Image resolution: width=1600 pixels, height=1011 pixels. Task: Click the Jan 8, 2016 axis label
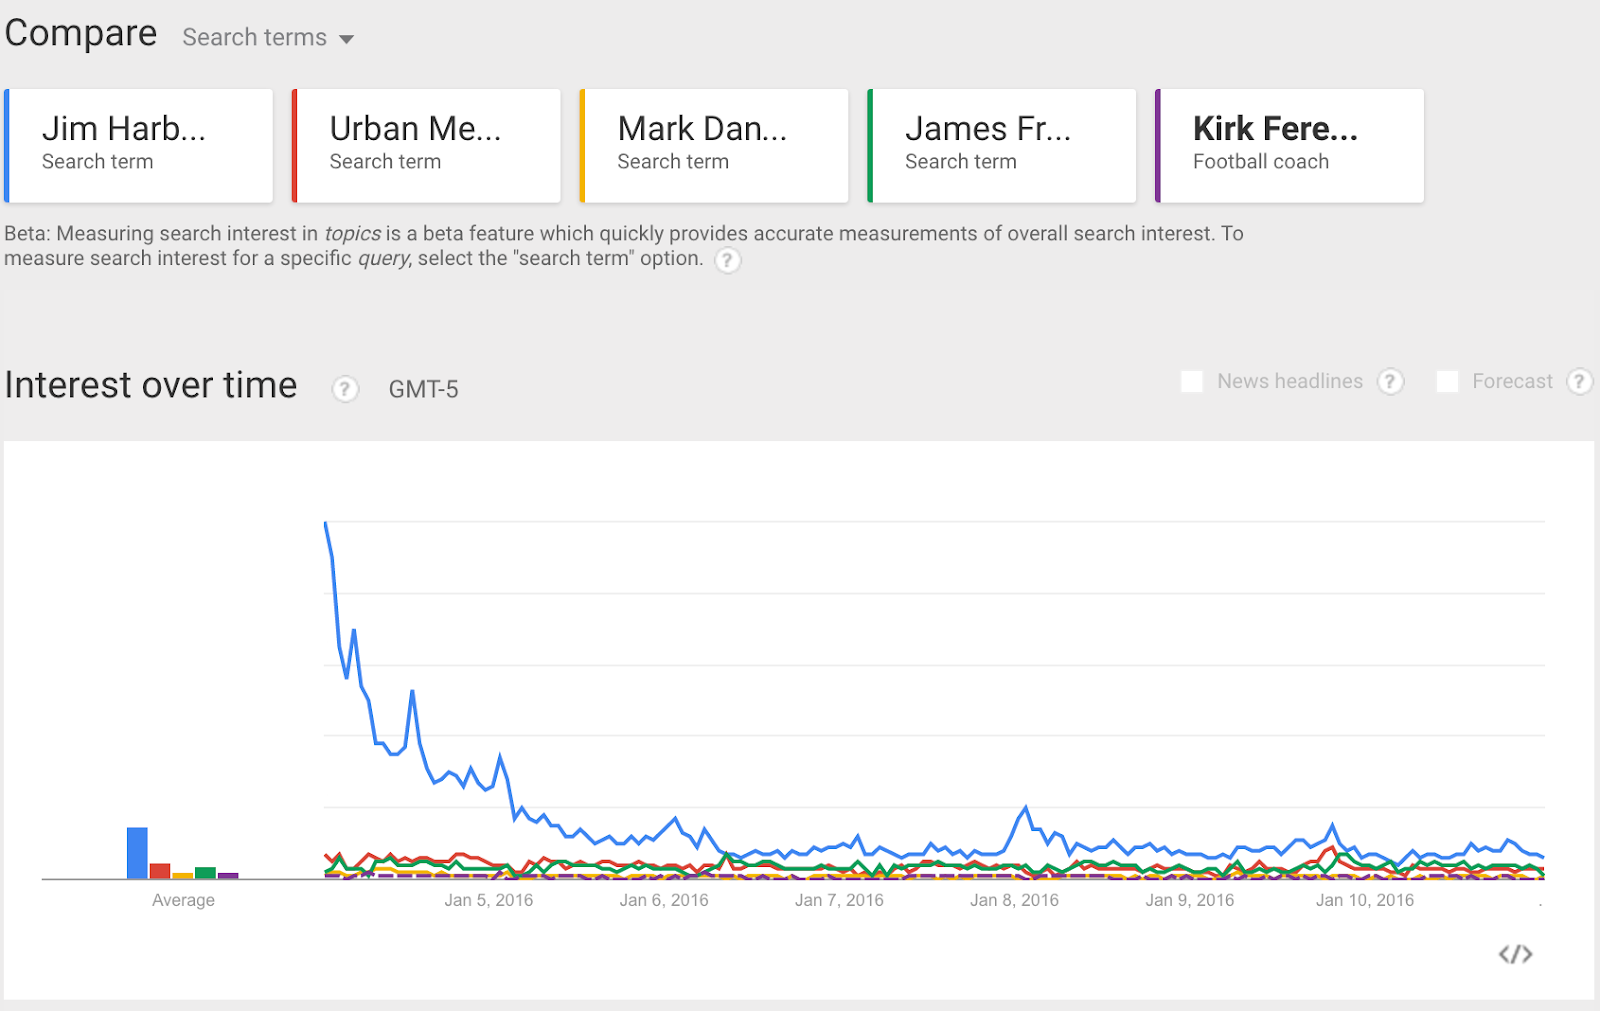coord(1014,900)
